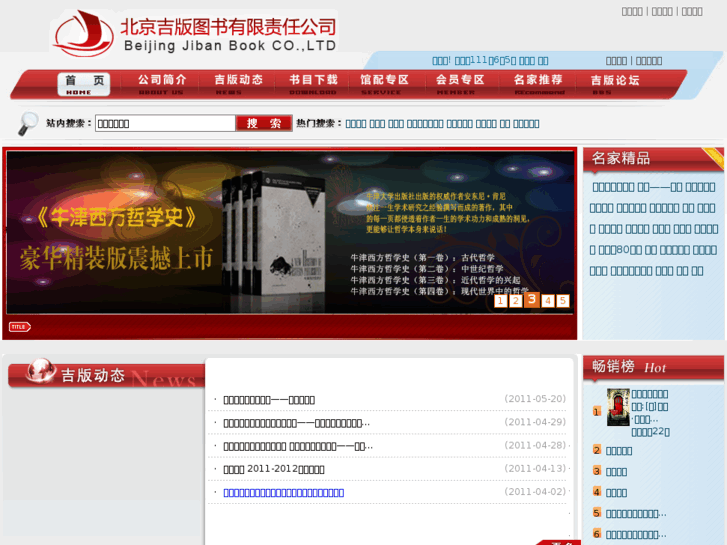This screenshot has width=727, height=545.
Task: Open news item dated 2011-04-28
Action: click(298, 446)
